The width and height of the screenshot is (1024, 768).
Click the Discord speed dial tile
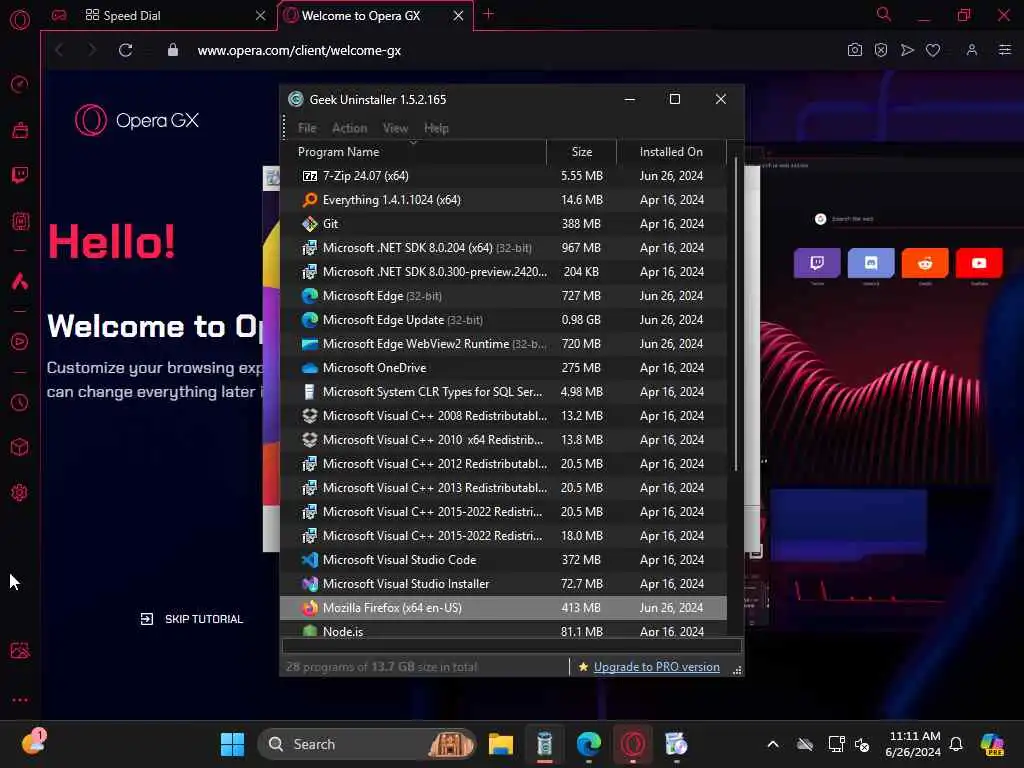pos(871,263)
